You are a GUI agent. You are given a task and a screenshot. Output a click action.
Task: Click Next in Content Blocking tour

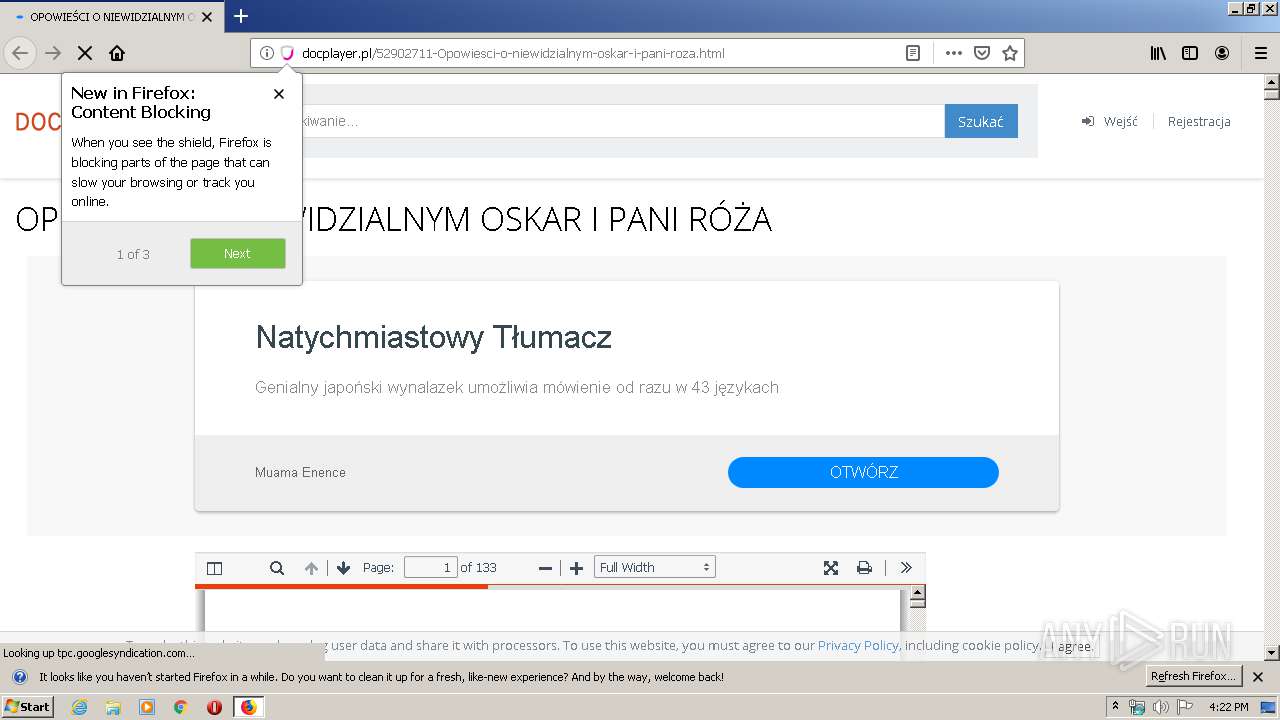coord(238,253)
